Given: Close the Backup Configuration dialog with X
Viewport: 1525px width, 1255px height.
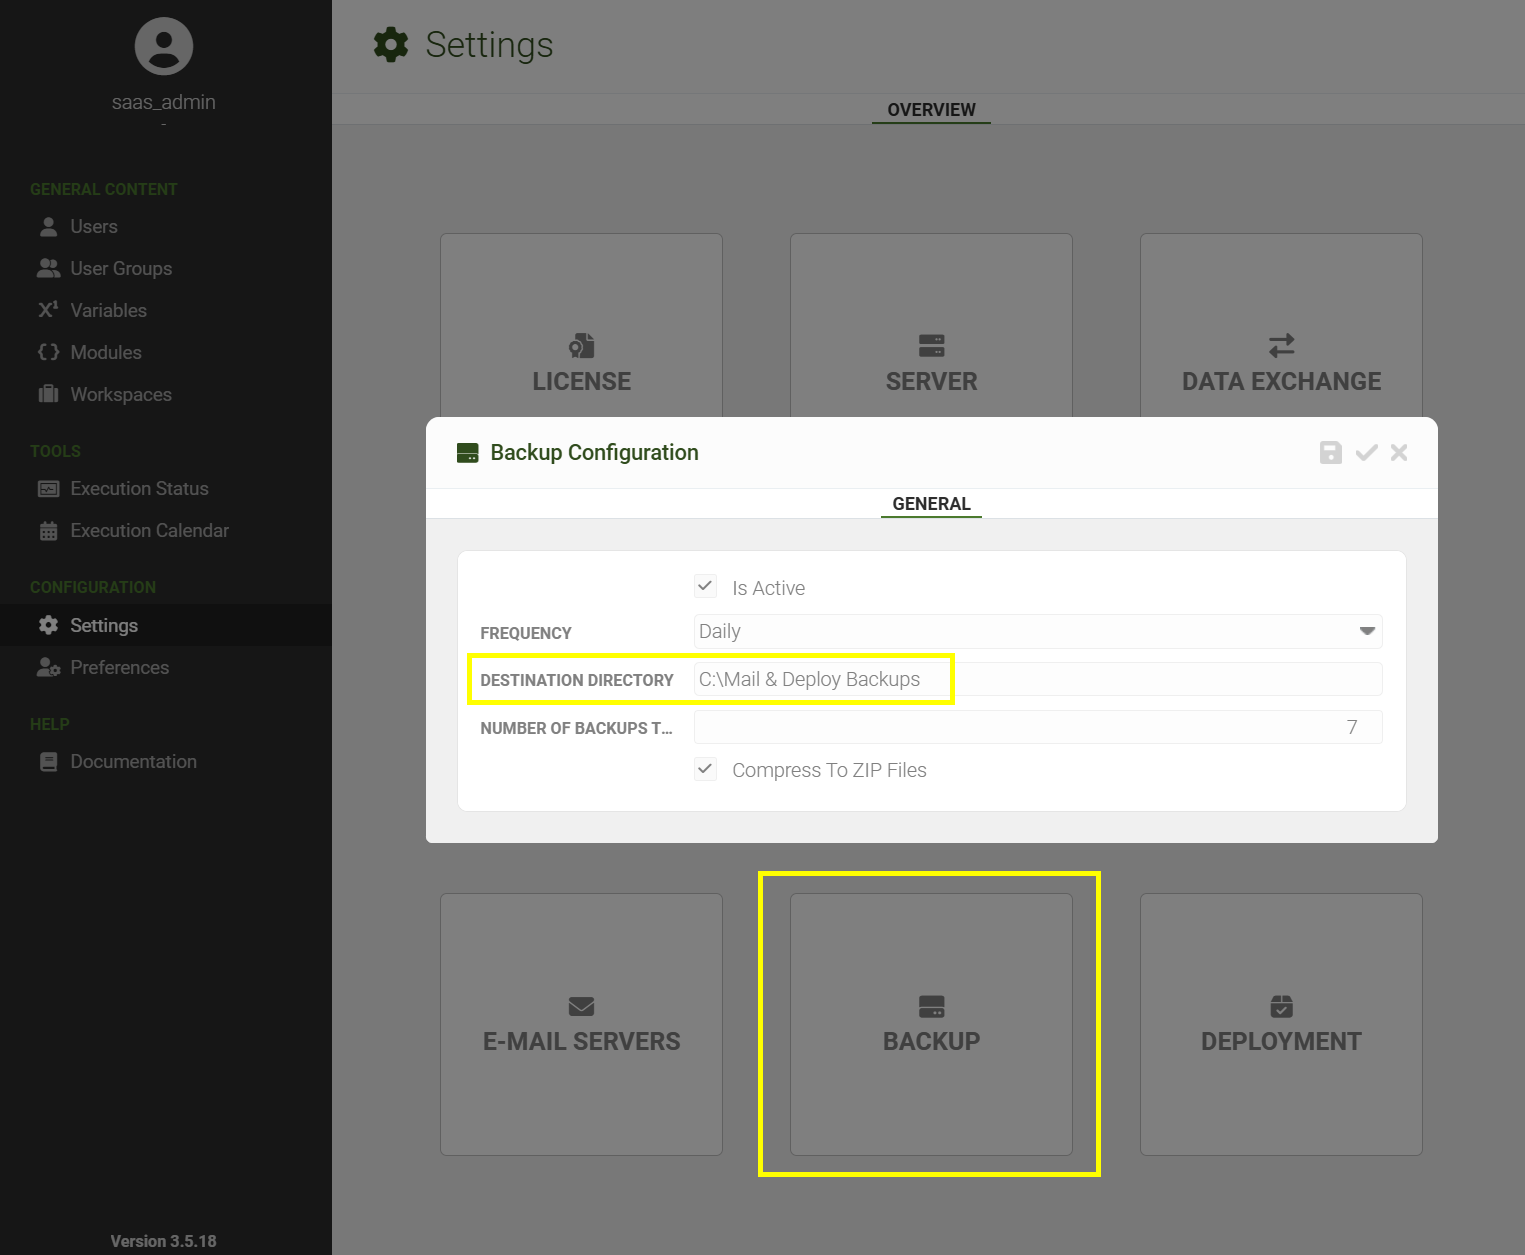Looking at the screenshot, I should click(x=1399, y=453).
